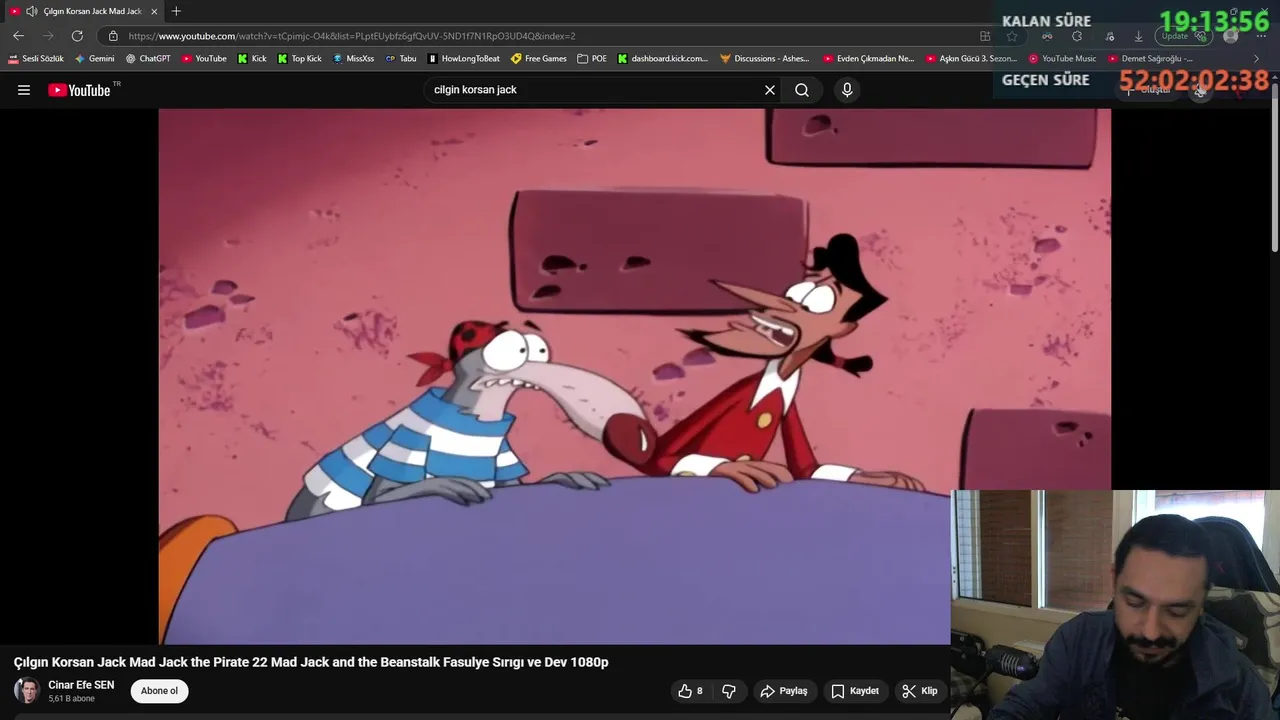This screenshot has width=1280, height=720.
Task: Like the video with the thumbs up
Action: pyautogui.click(x=690, y=691)
